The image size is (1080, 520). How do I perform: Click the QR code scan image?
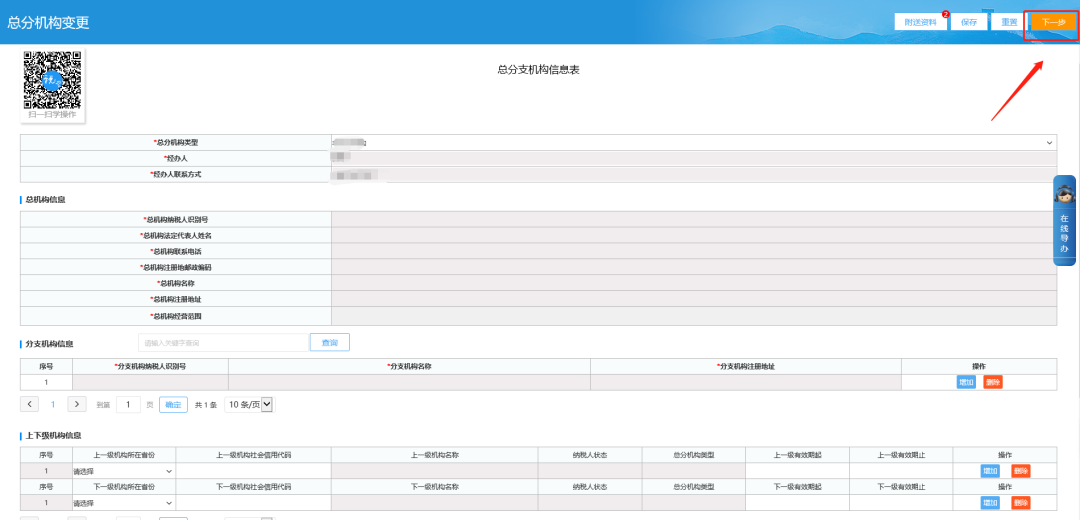tap(52, 80)
